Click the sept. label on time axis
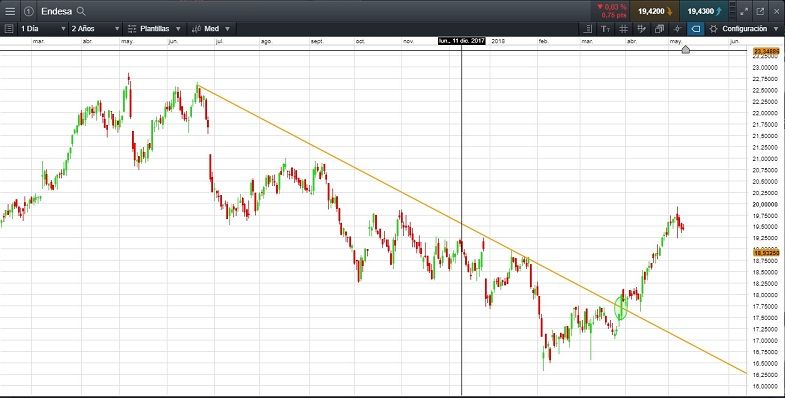This screenshot has height=398, width=785. (317, 42)
